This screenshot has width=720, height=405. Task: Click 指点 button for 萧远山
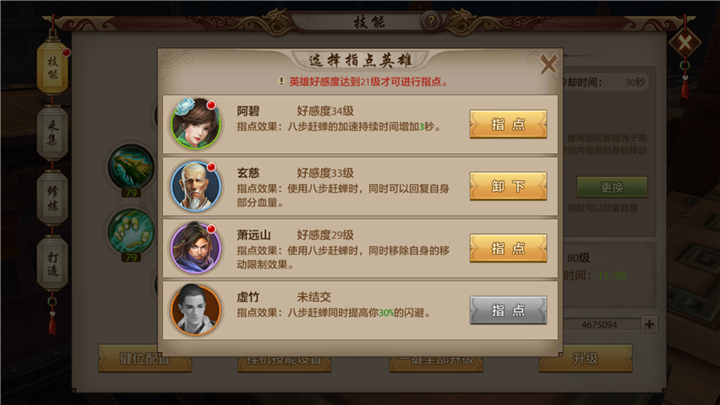(x=508, y=248)
